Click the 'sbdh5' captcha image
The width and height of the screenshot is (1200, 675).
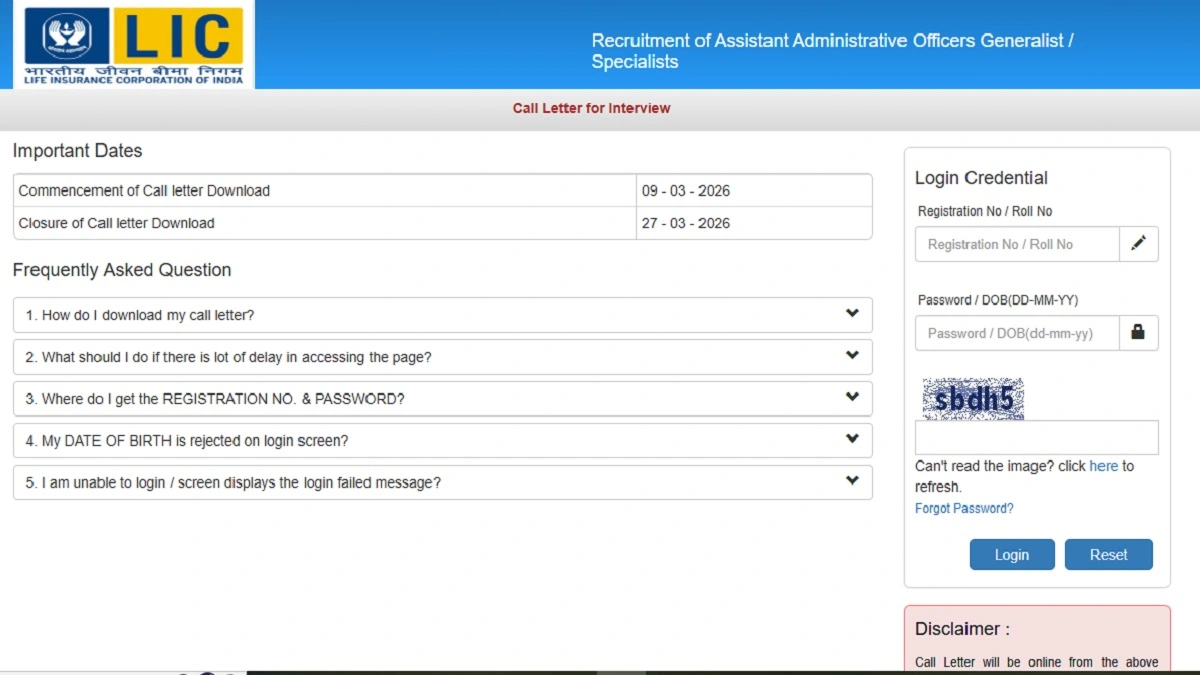tap(972, 398)
